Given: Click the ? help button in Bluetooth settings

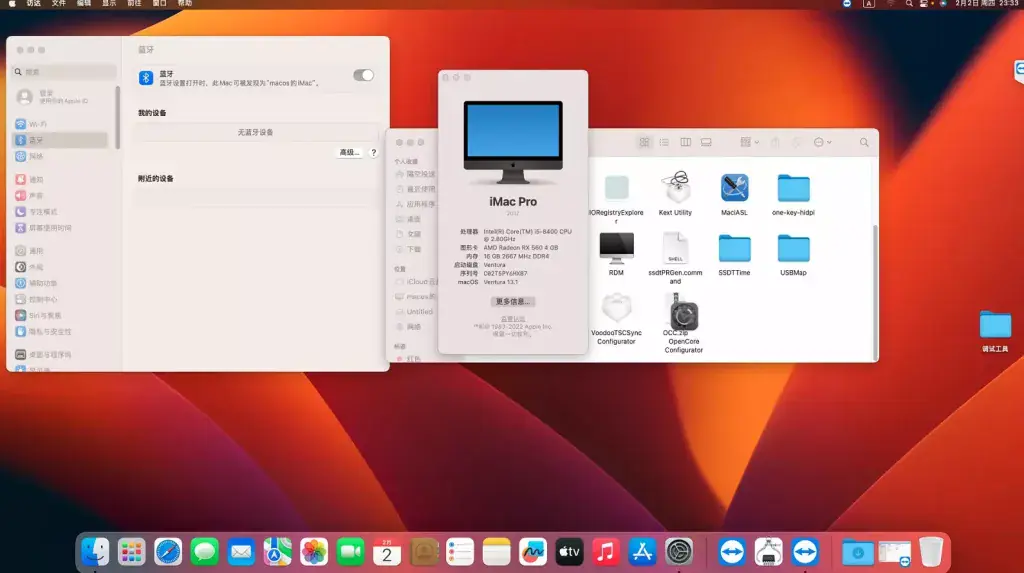Looking at the screenshot, I should point(374,152).
